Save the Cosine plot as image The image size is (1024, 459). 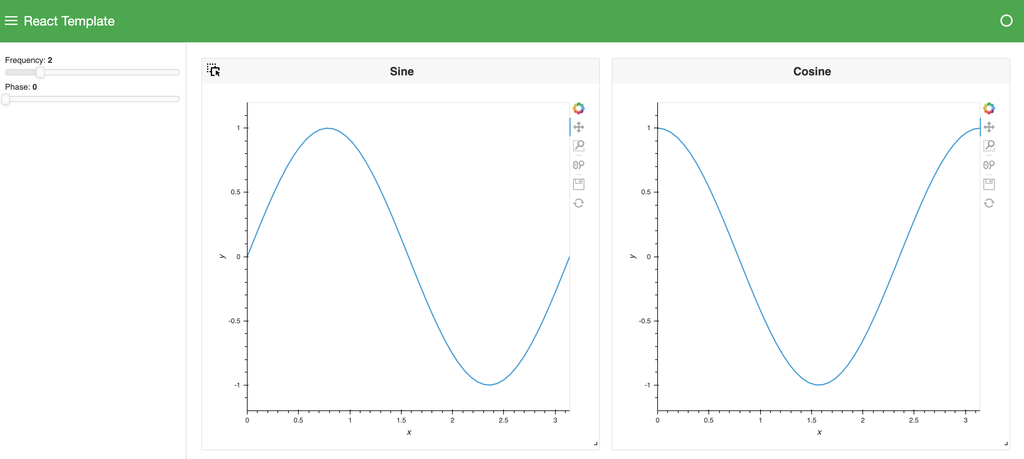[x=989, y=184]
